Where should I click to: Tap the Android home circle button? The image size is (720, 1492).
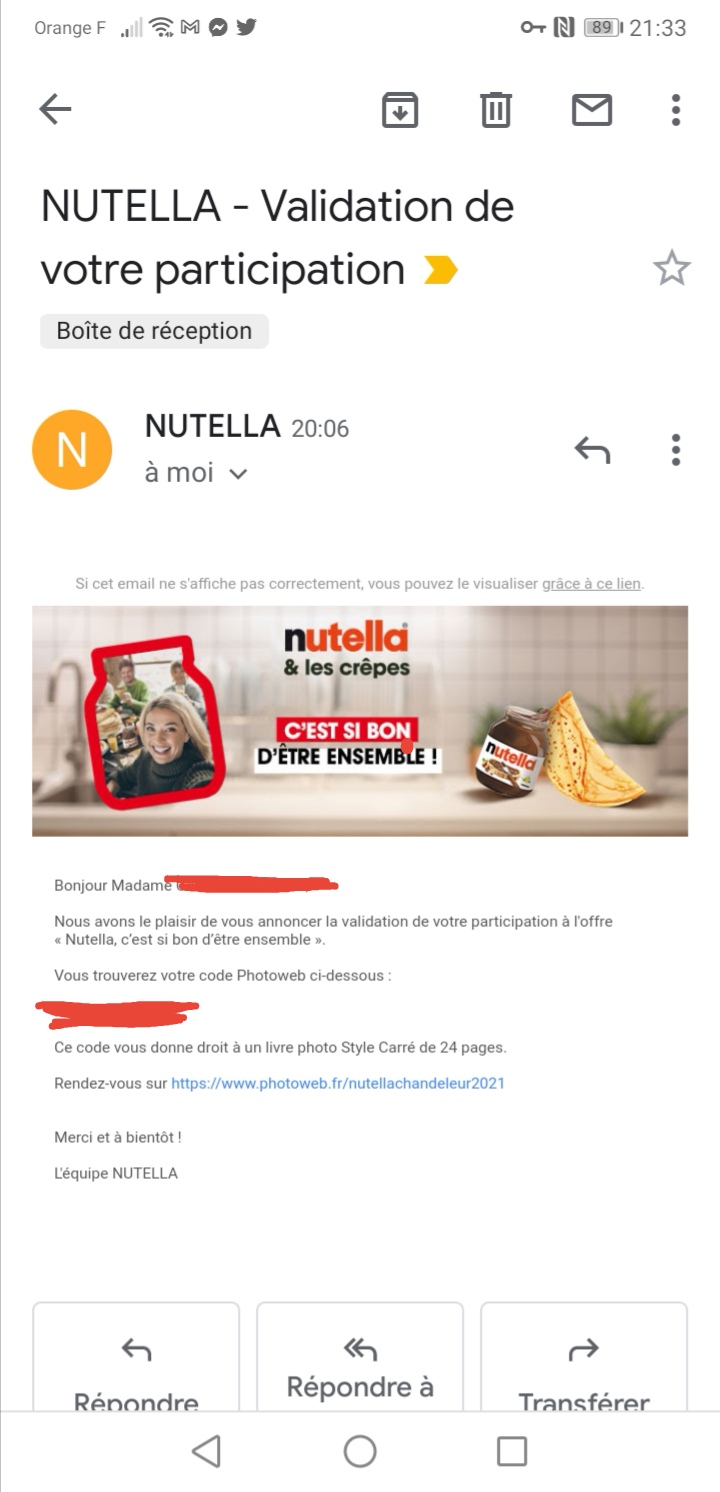360,1451
